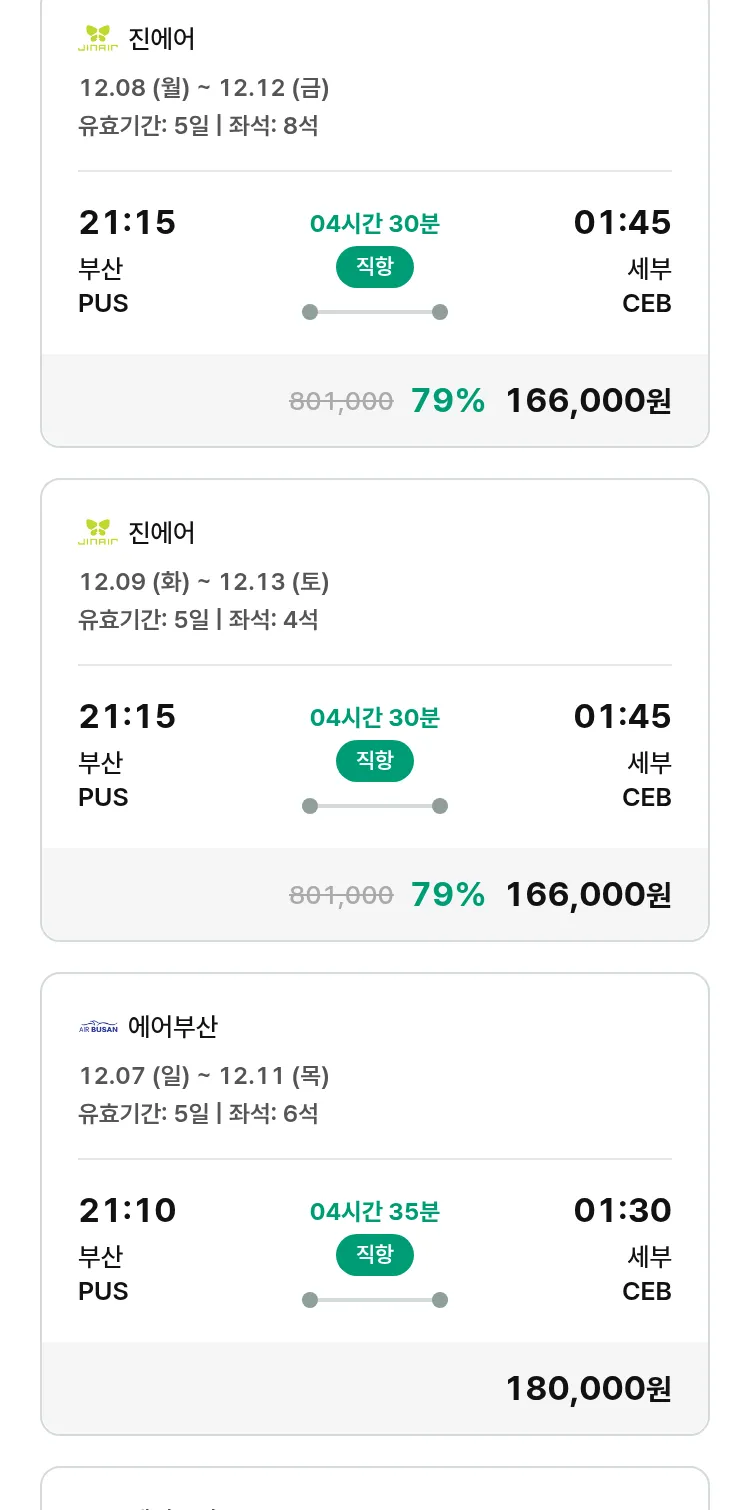Image resolution: width=750 pixels, height=1510 pixels.
Task: Click the 04시간 35분 flight duration
Action: click(374, 1212)
